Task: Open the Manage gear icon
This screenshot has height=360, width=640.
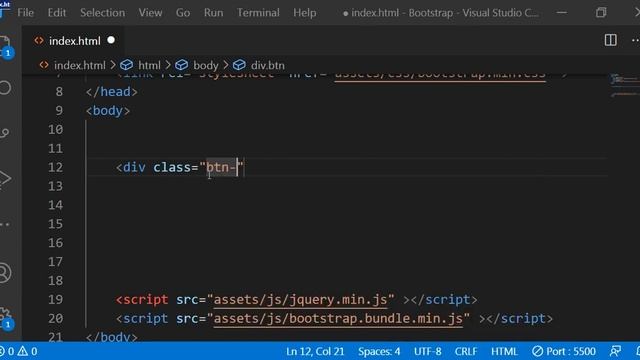Action: 5,318
